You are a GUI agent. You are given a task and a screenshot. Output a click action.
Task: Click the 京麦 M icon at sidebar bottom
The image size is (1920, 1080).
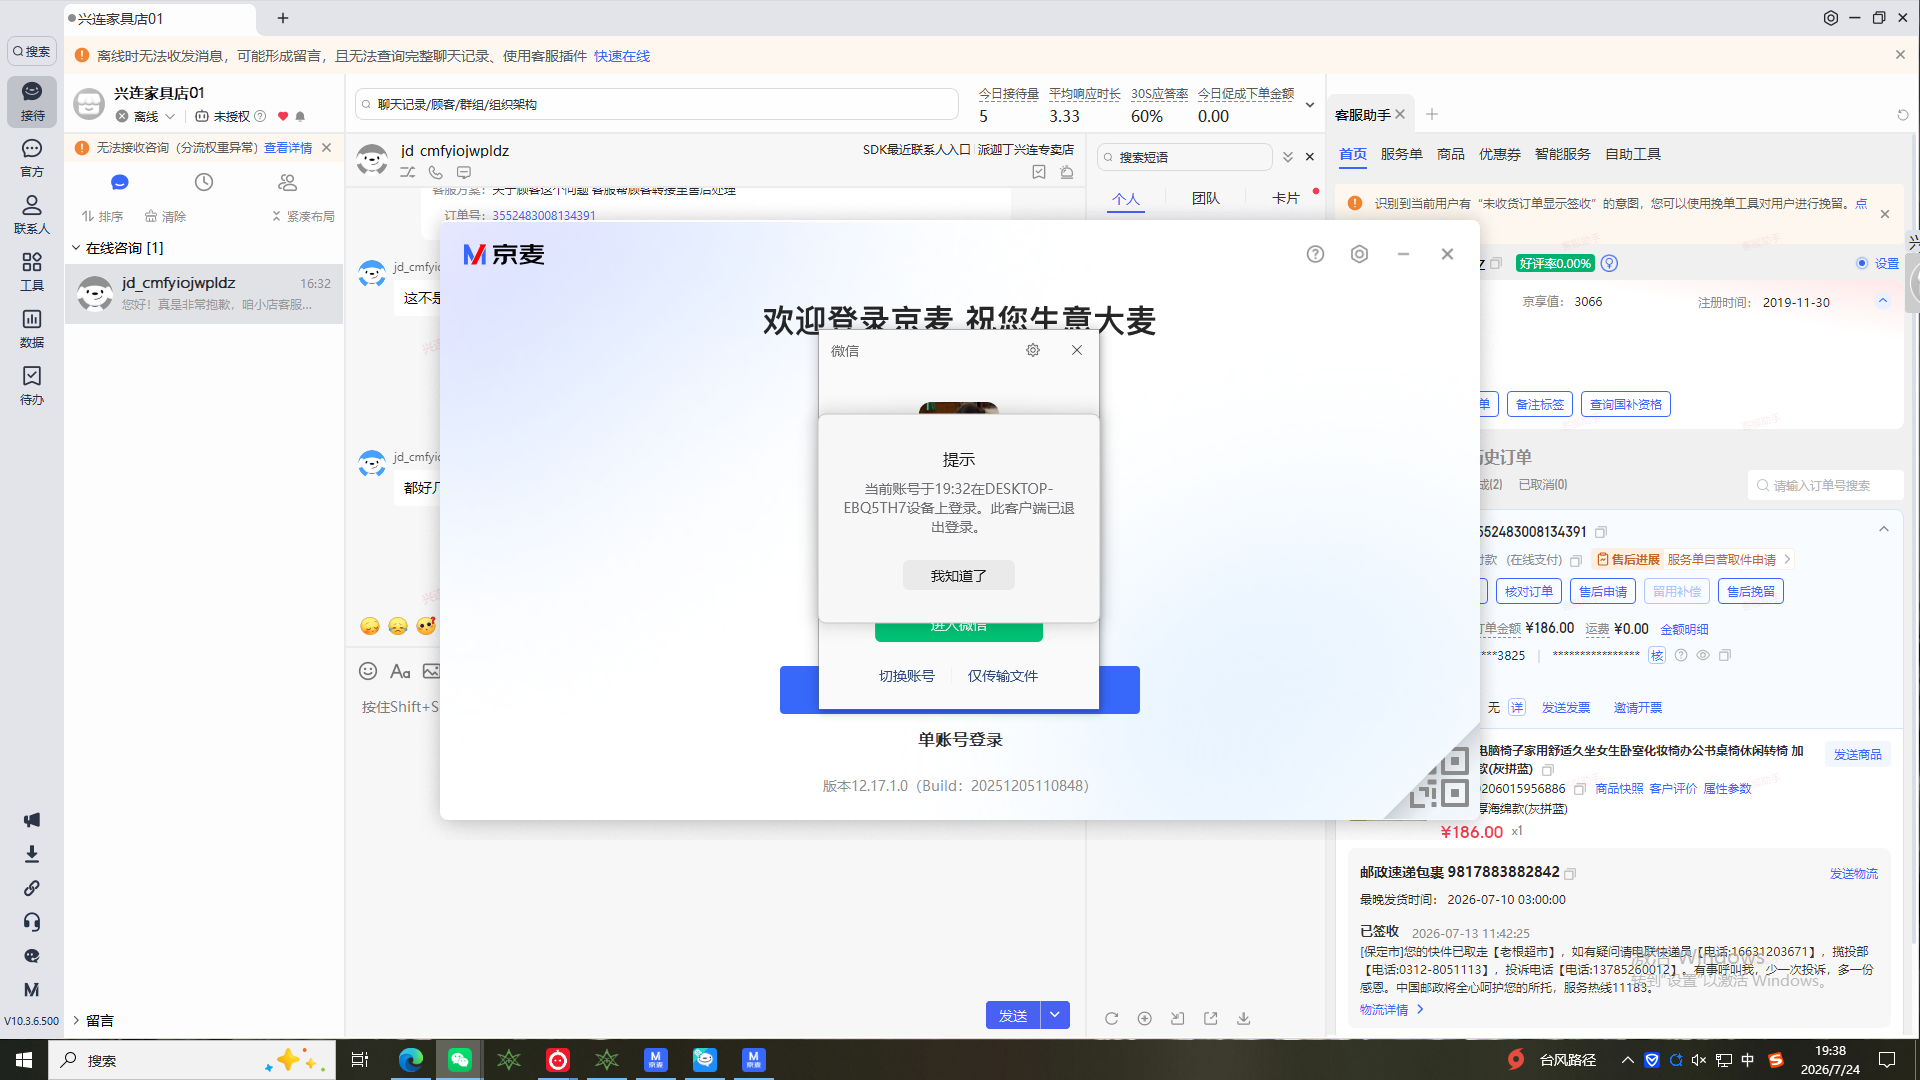click(x=32, y=990)
